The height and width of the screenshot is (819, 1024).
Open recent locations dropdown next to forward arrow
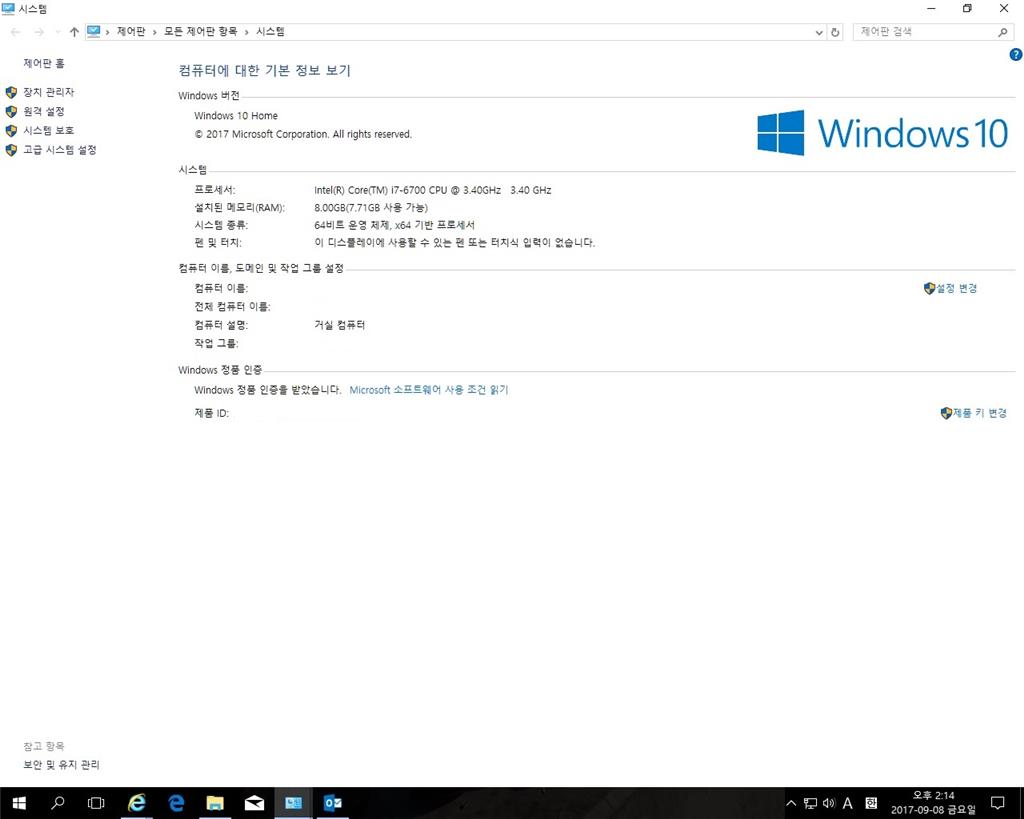57,32
